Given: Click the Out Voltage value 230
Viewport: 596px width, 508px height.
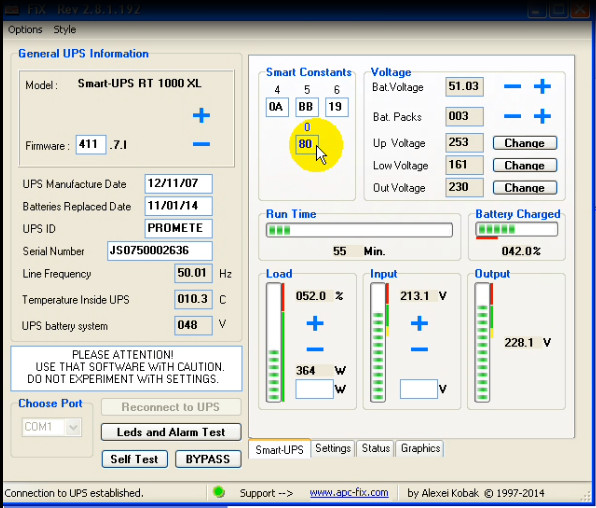Looking at the screenshot, I should 464,187.
